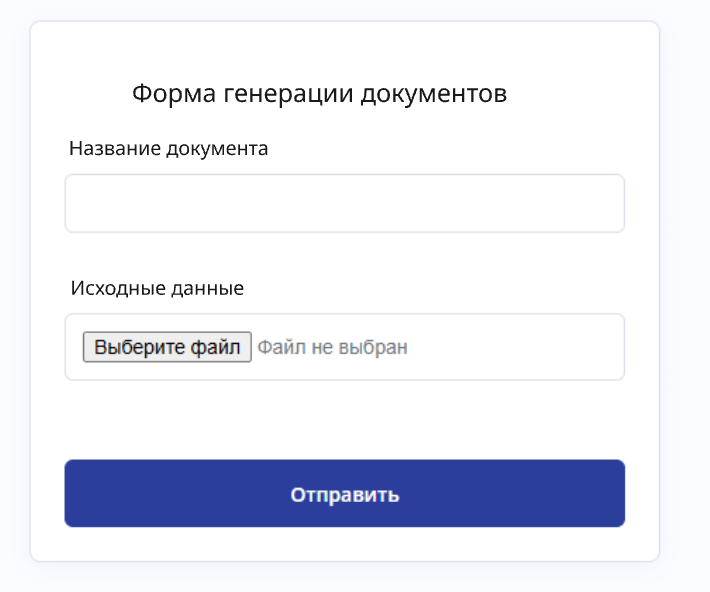The height and width of the screenshot is (592, 710).
Task: Choose a file via "Выберите файл"
Action: pos(167,348)
